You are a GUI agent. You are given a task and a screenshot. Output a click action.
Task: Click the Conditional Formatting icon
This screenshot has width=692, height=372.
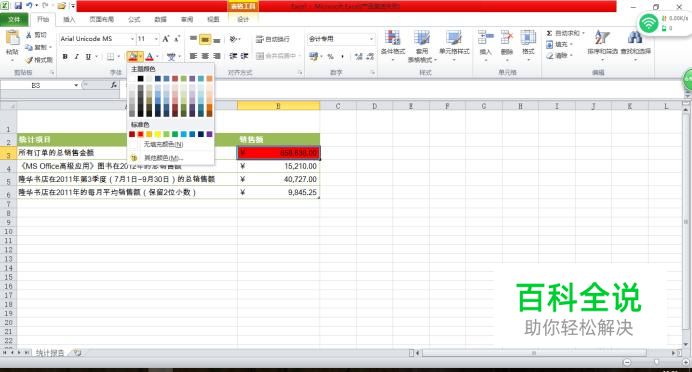coord(392,38)
